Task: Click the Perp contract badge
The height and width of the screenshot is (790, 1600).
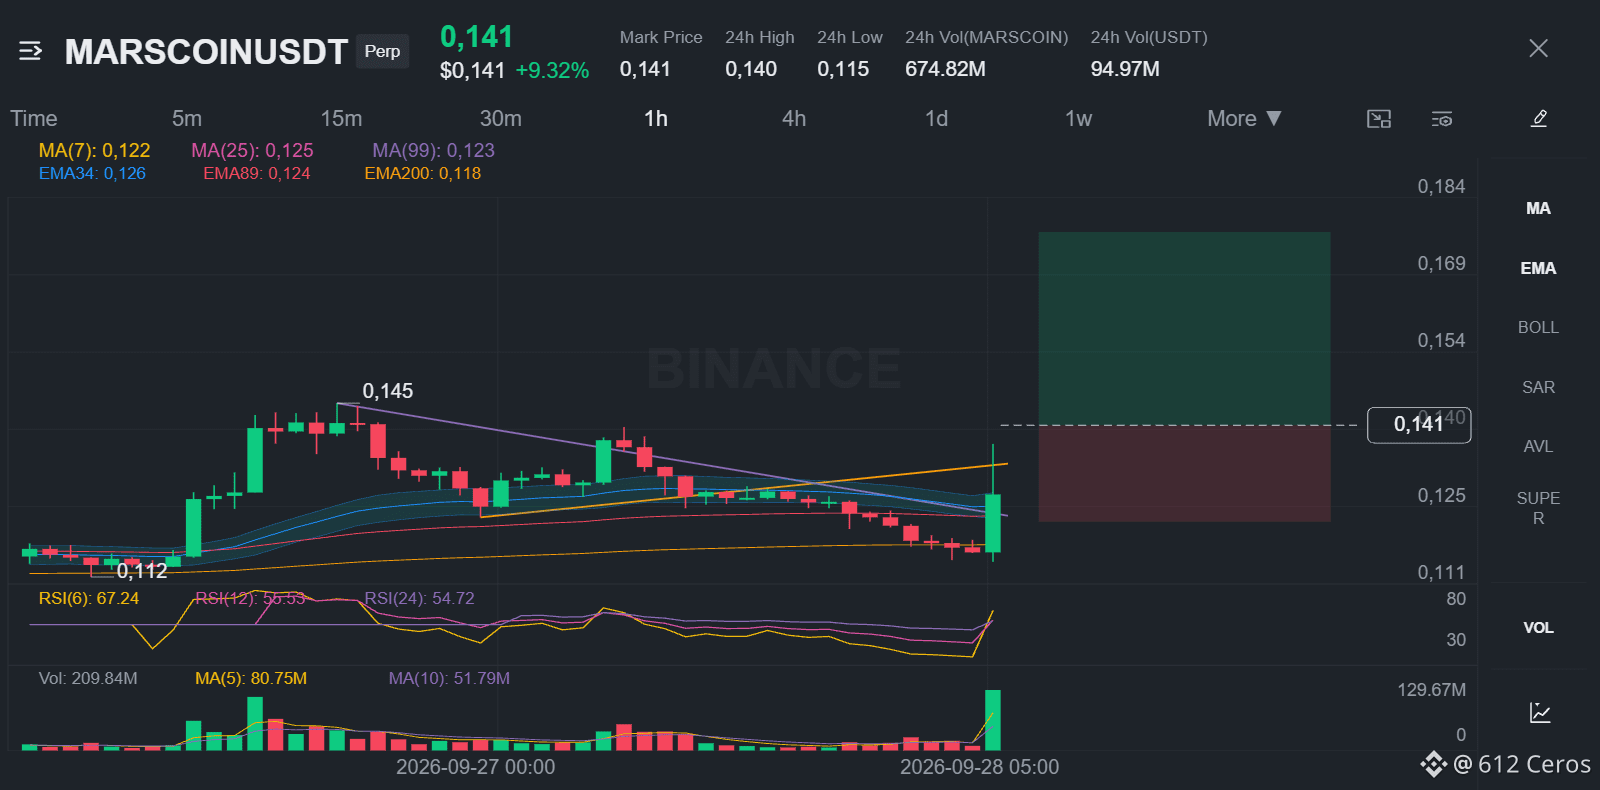Action: tap(382, 51)
